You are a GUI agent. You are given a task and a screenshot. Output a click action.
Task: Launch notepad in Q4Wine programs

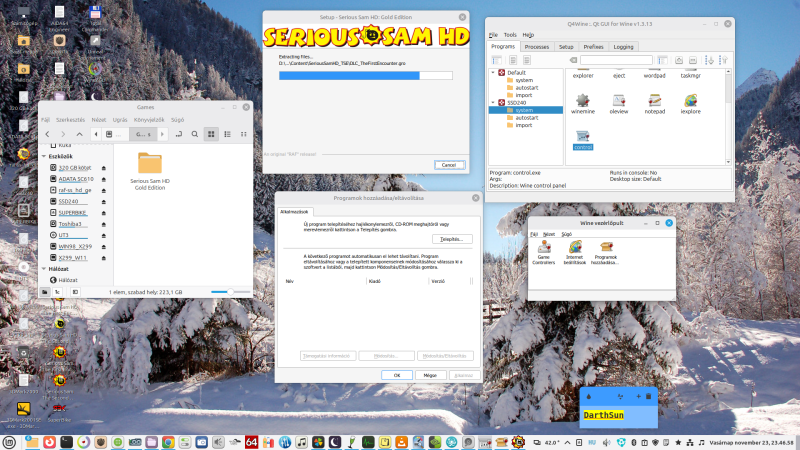655,104
